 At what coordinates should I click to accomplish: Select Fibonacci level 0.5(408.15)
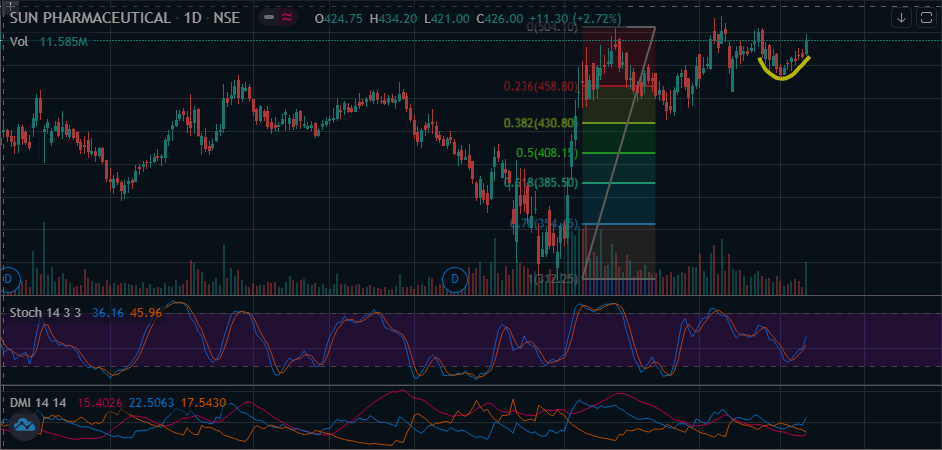(547, 153)
